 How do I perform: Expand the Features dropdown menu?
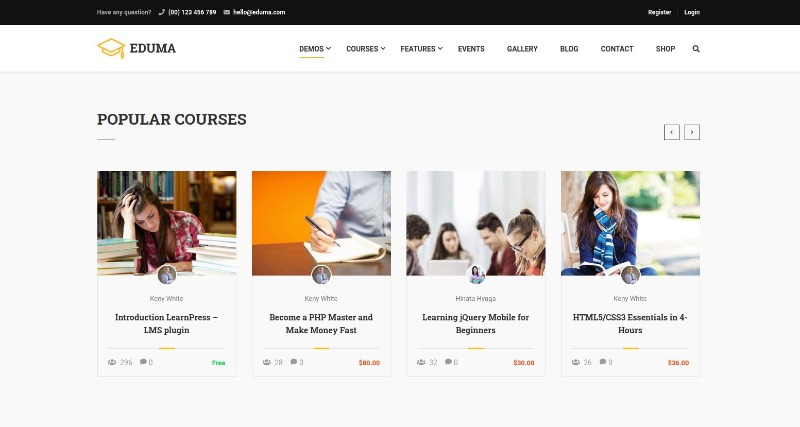point(421,49)
